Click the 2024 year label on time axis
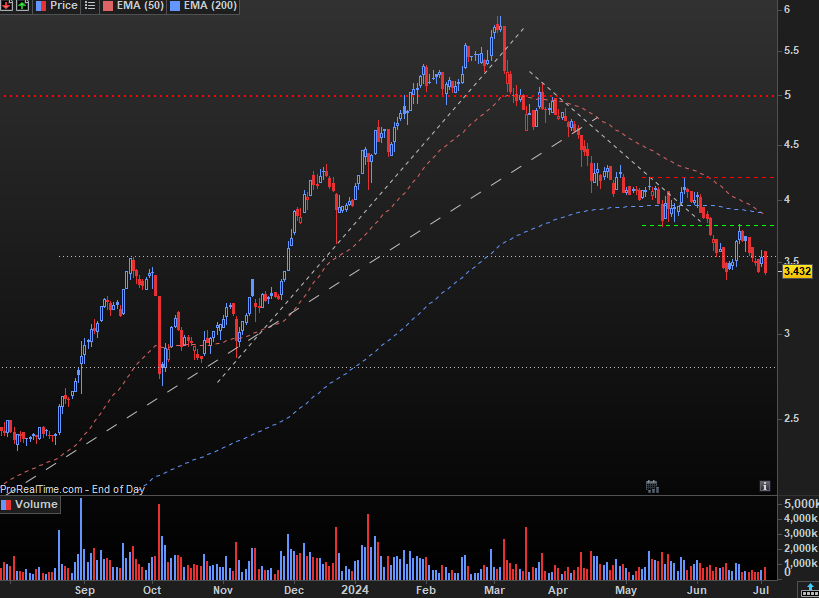The image size is (819, 598). point(355,590)
